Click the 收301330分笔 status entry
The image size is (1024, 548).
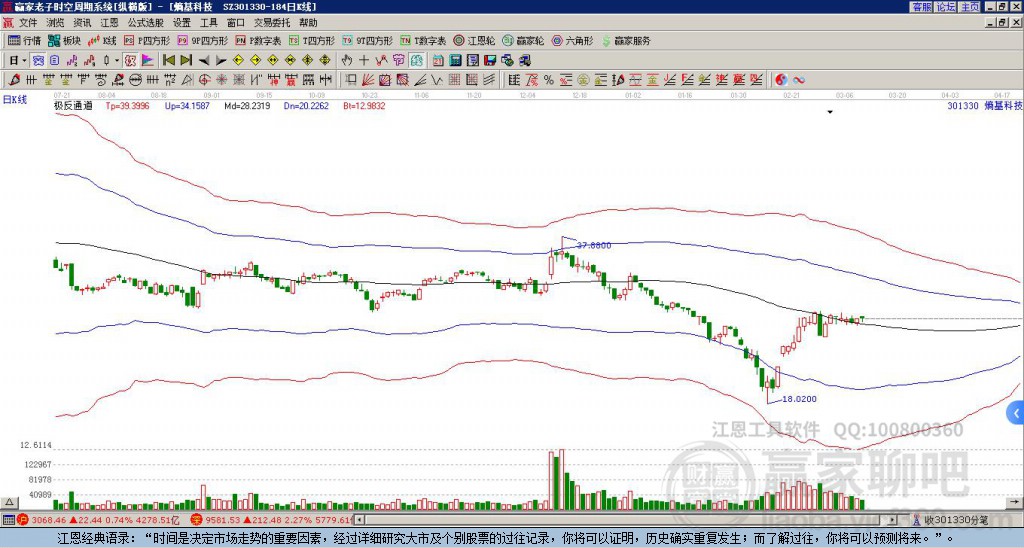951,520
